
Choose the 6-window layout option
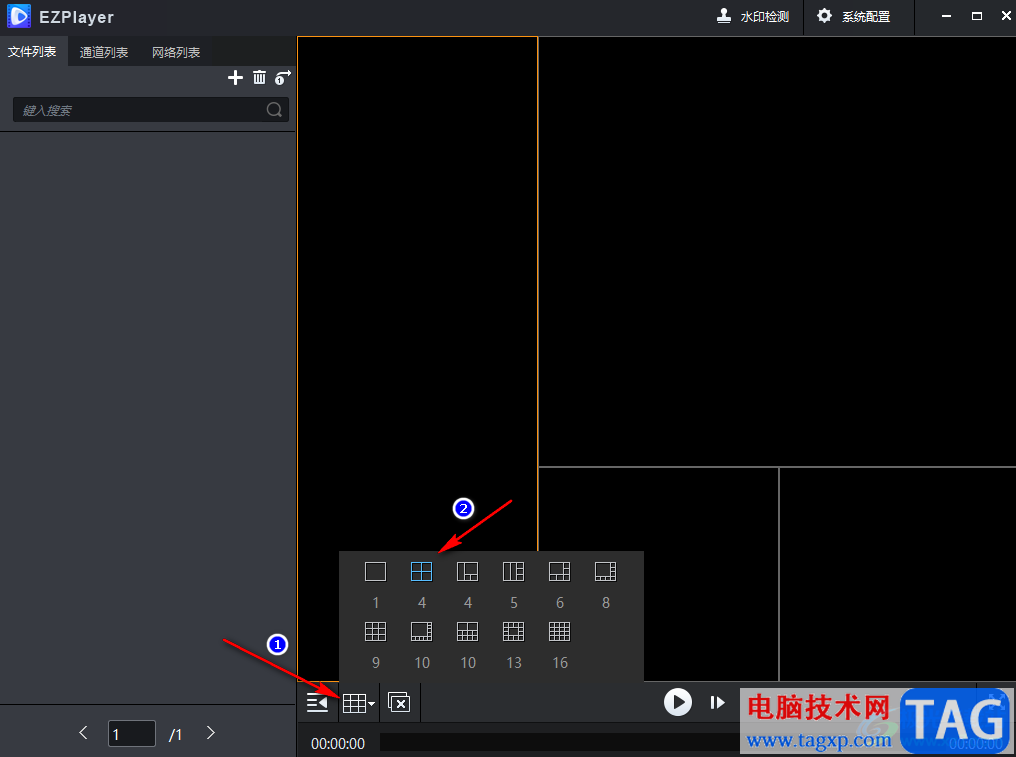coord(559,572)
